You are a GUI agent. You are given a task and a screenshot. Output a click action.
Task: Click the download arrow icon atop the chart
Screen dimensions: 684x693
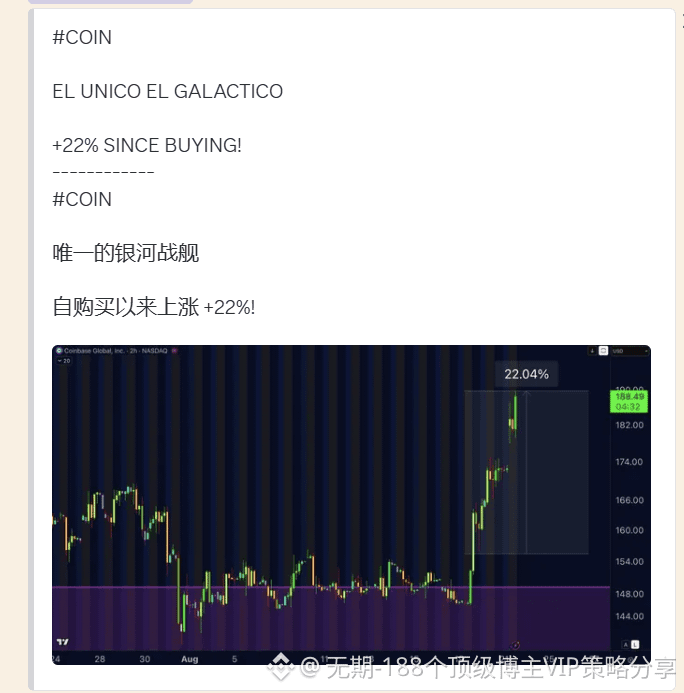592,351
